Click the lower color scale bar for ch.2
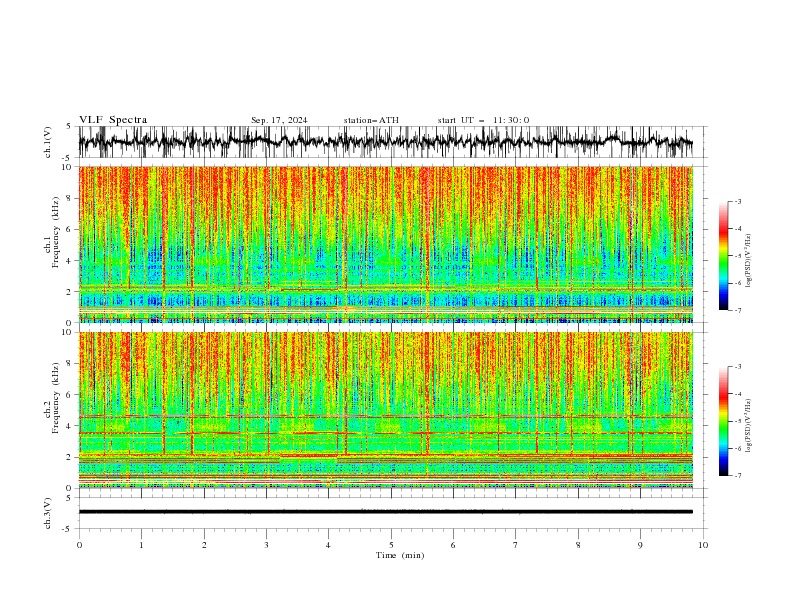This screenshot has width=792, height=612. pos(723,421)
